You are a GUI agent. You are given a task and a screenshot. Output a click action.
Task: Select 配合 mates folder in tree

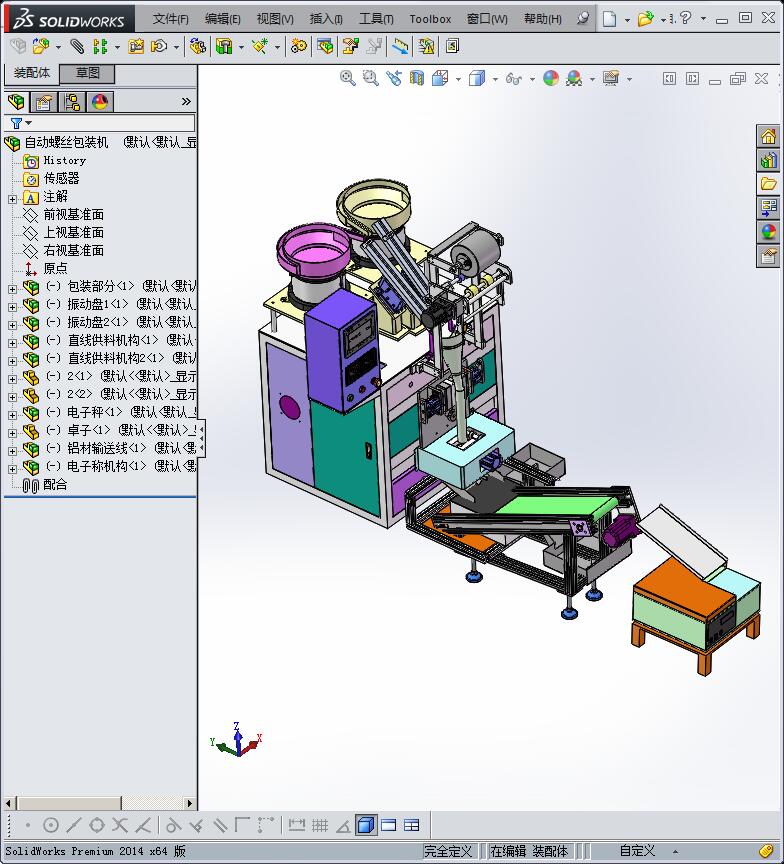[55, 484]
